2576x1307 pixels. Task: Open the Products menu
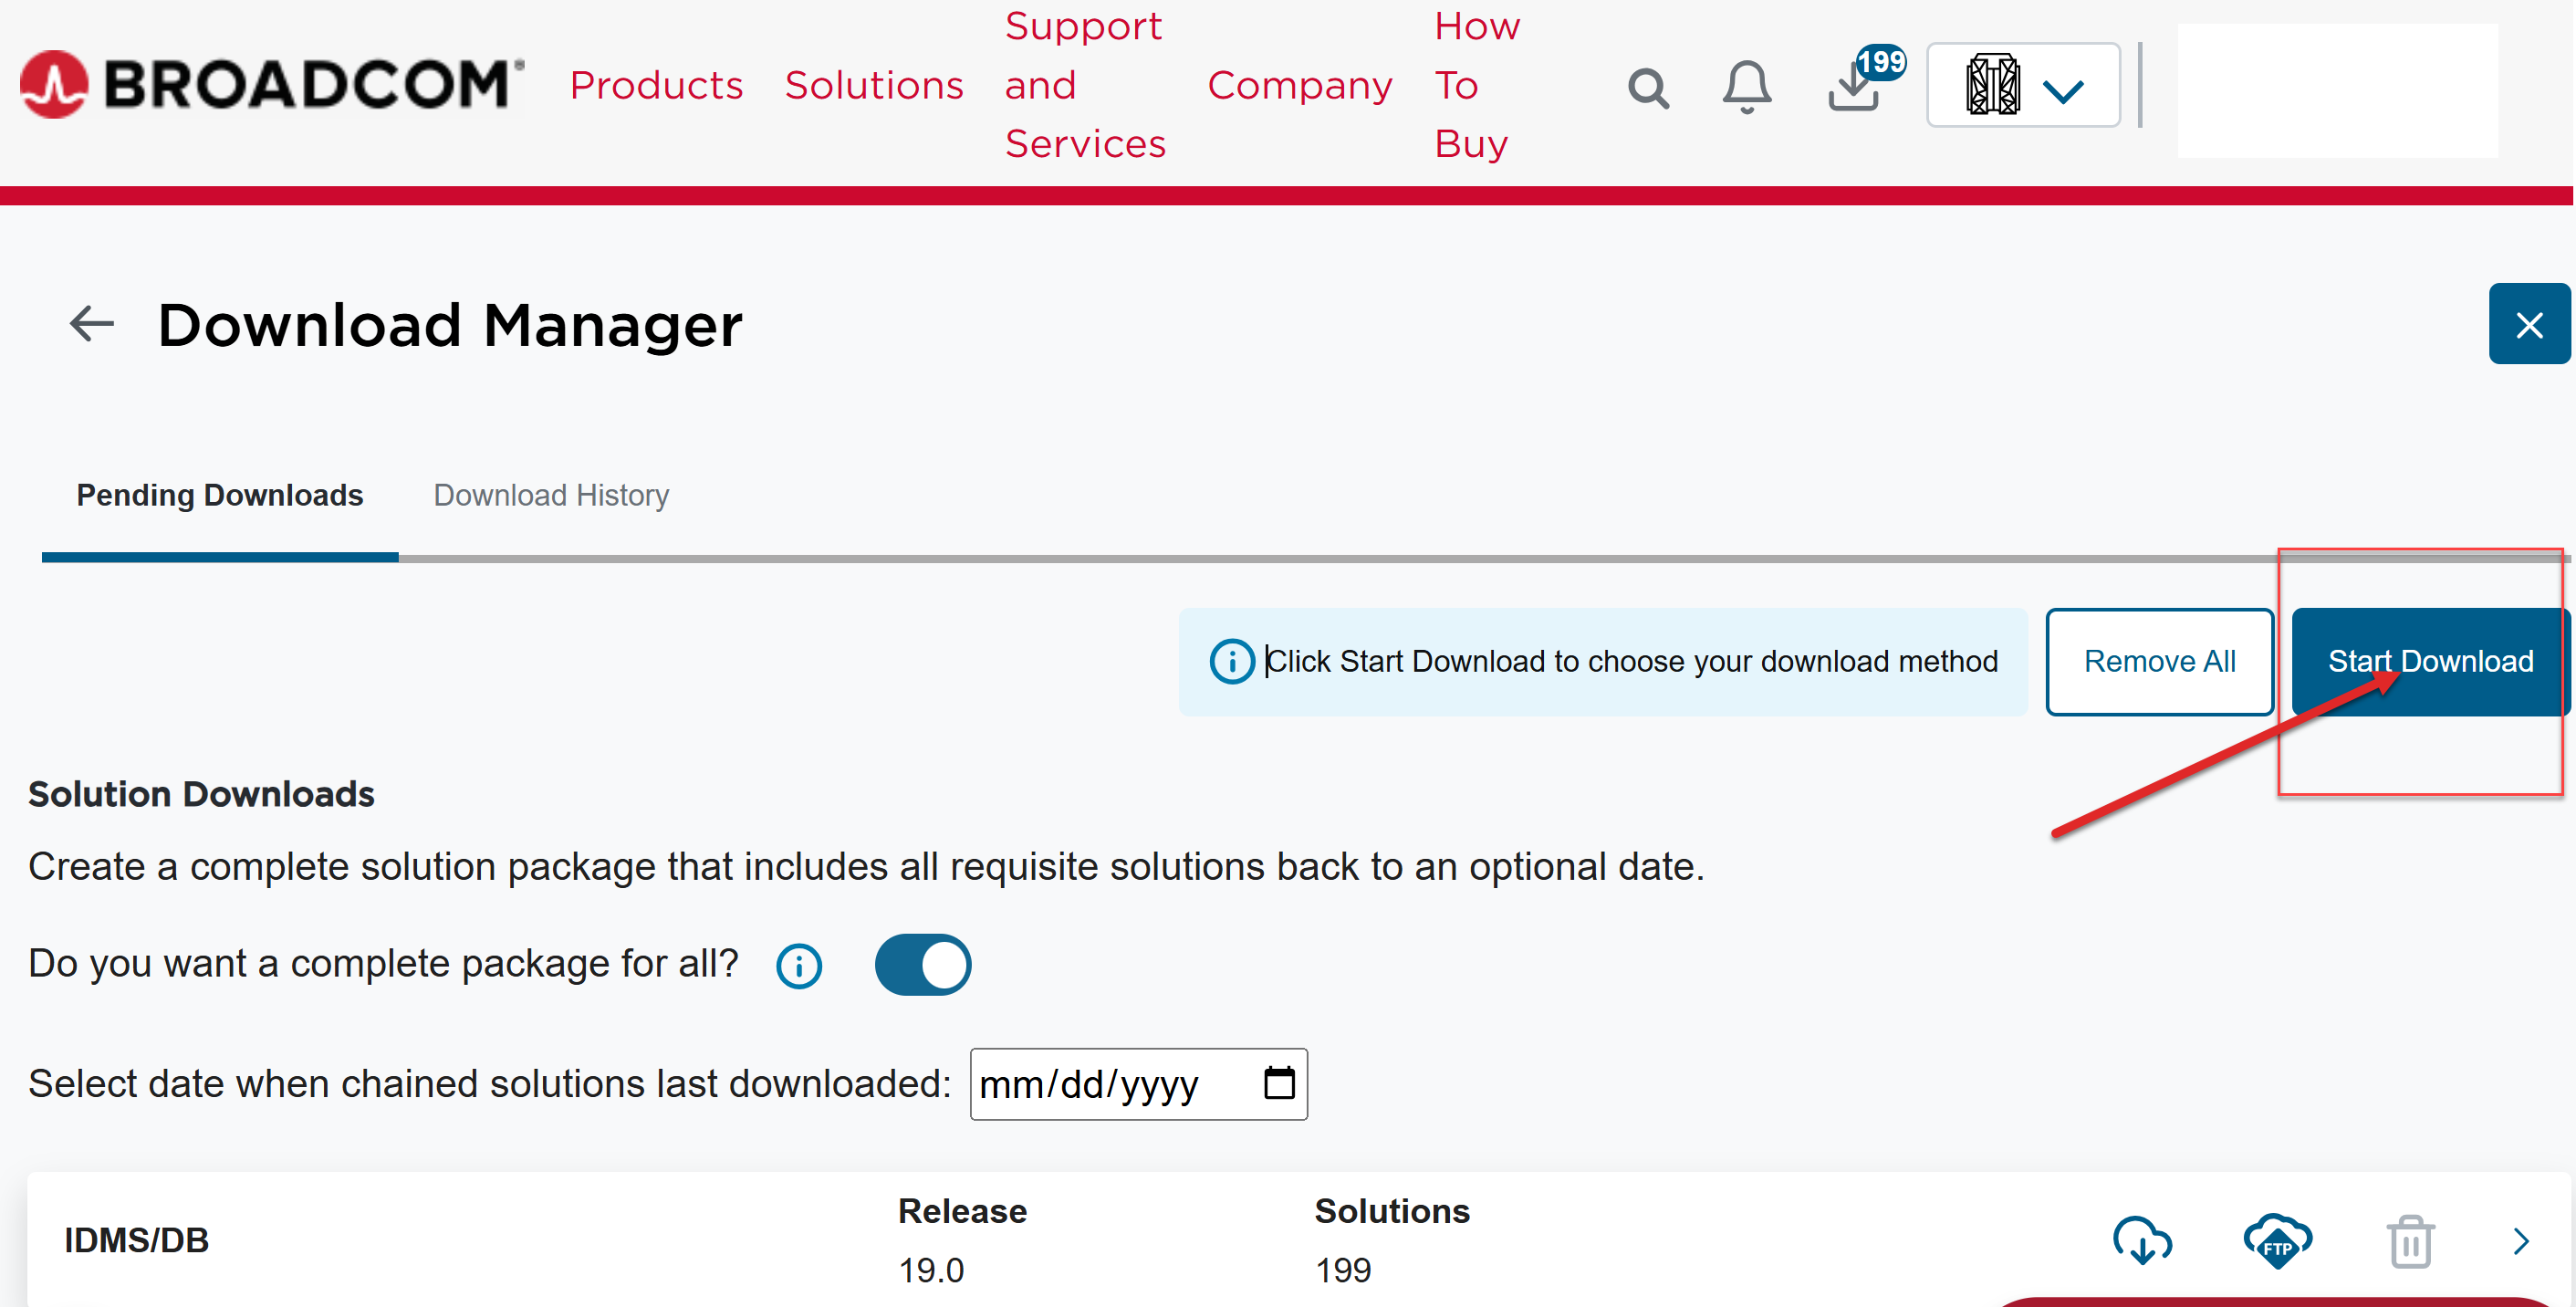tap(656, 85)
